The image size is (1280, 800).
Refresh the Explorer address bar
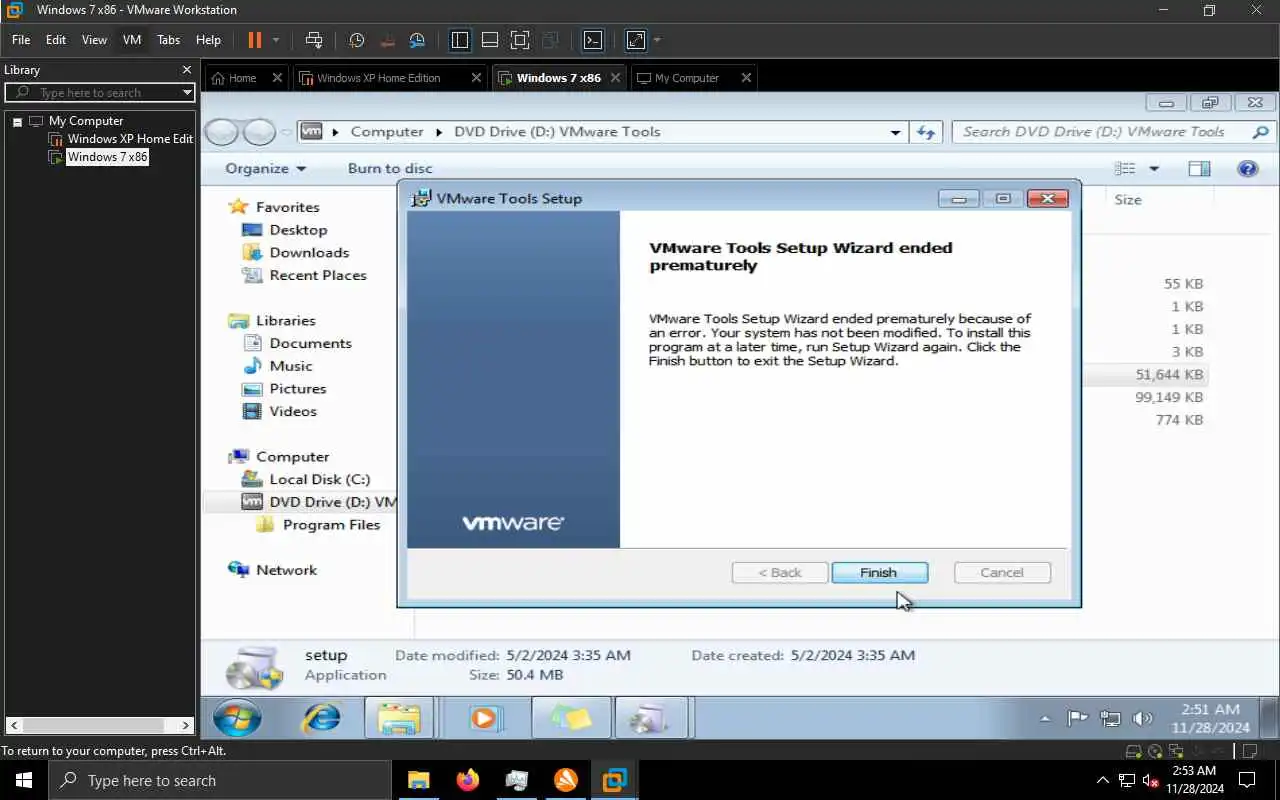point(926,132)
